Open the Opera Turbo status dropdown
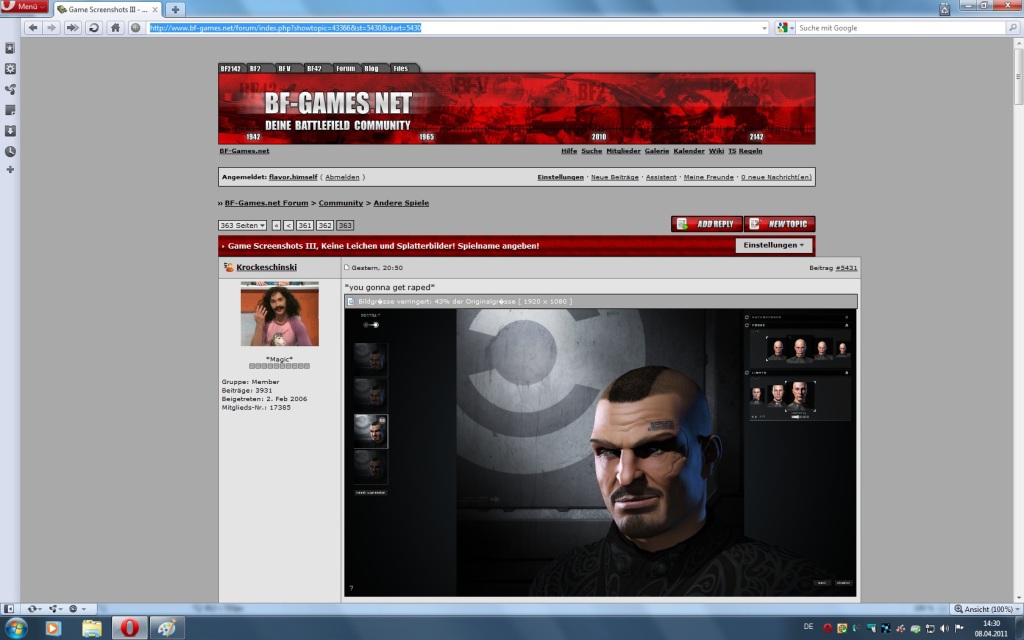Screen dimensions: 1024x640 (x=77, y=609)
